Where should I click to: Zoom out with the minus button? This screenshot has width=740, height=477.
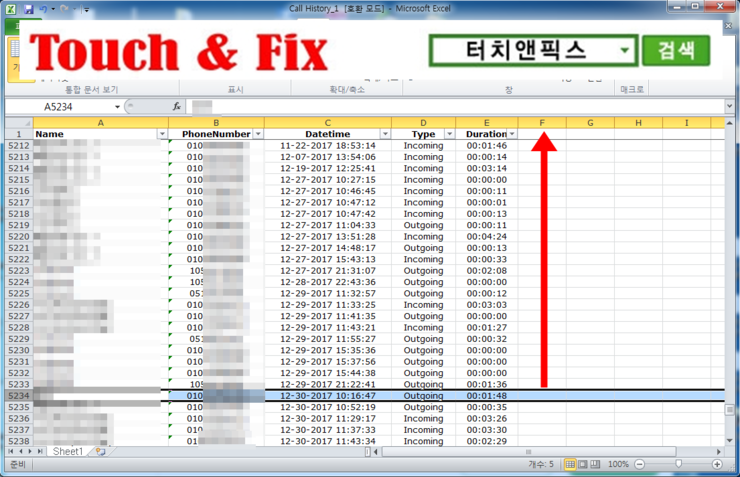pyautogui.click(x=639, y=465)
